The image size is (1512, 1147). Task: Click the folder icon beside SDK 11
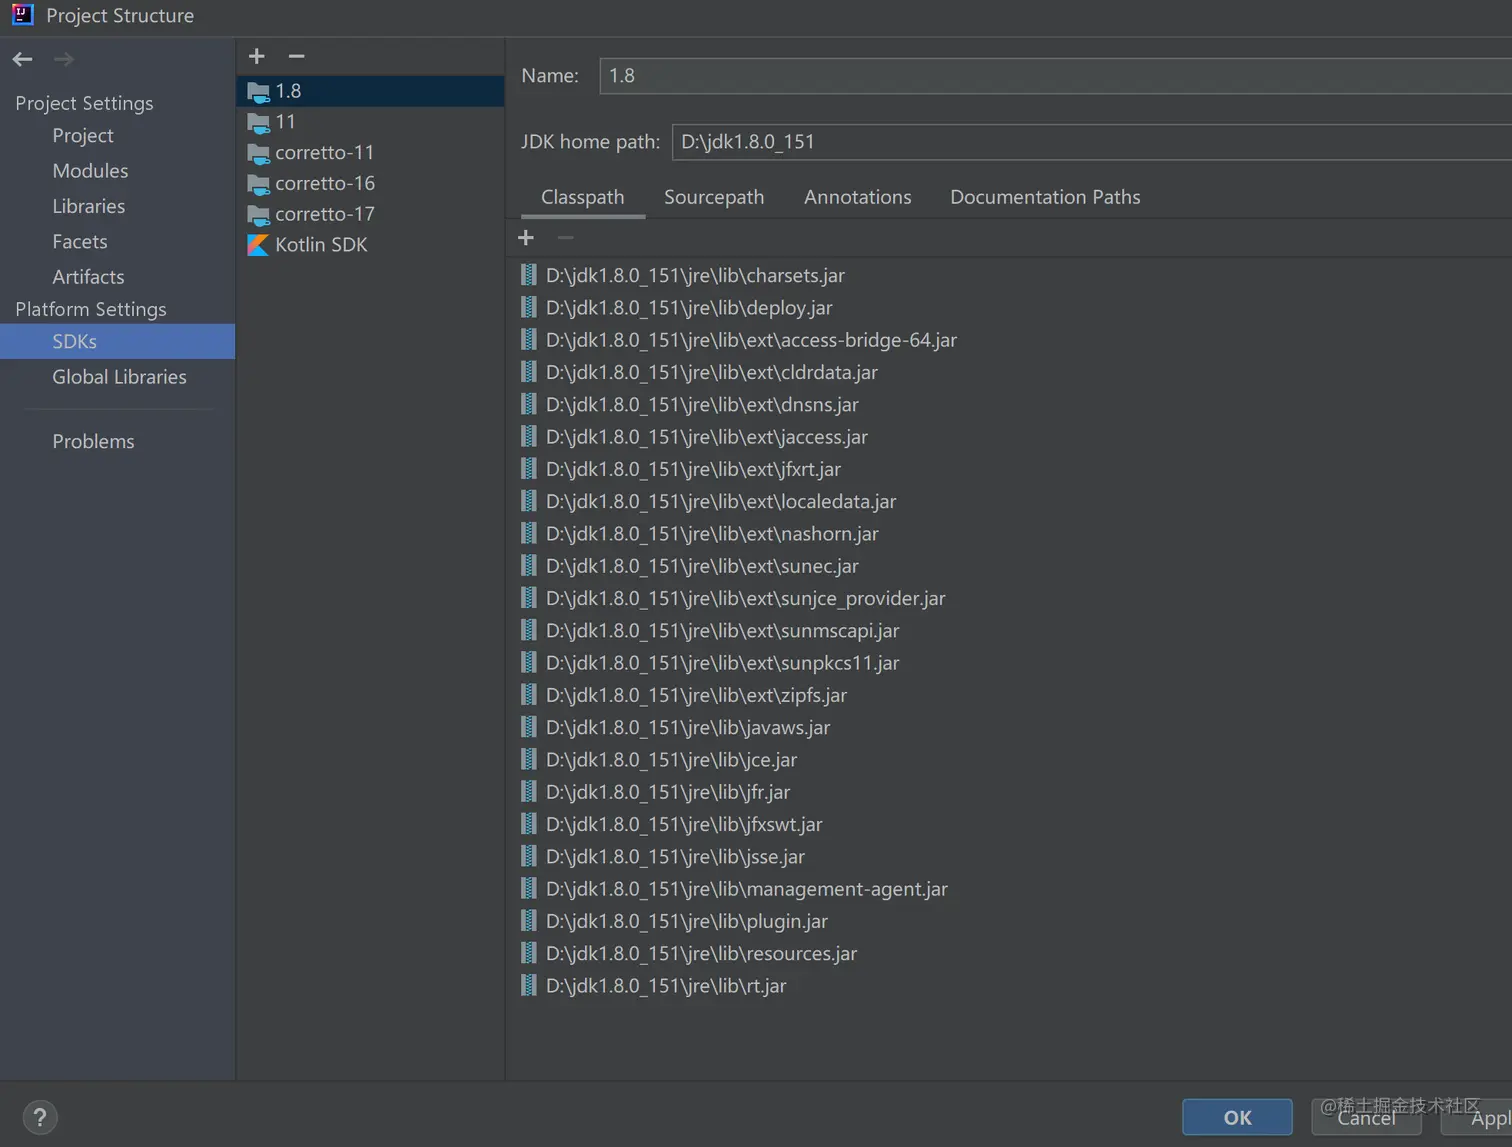coord(258,123)
